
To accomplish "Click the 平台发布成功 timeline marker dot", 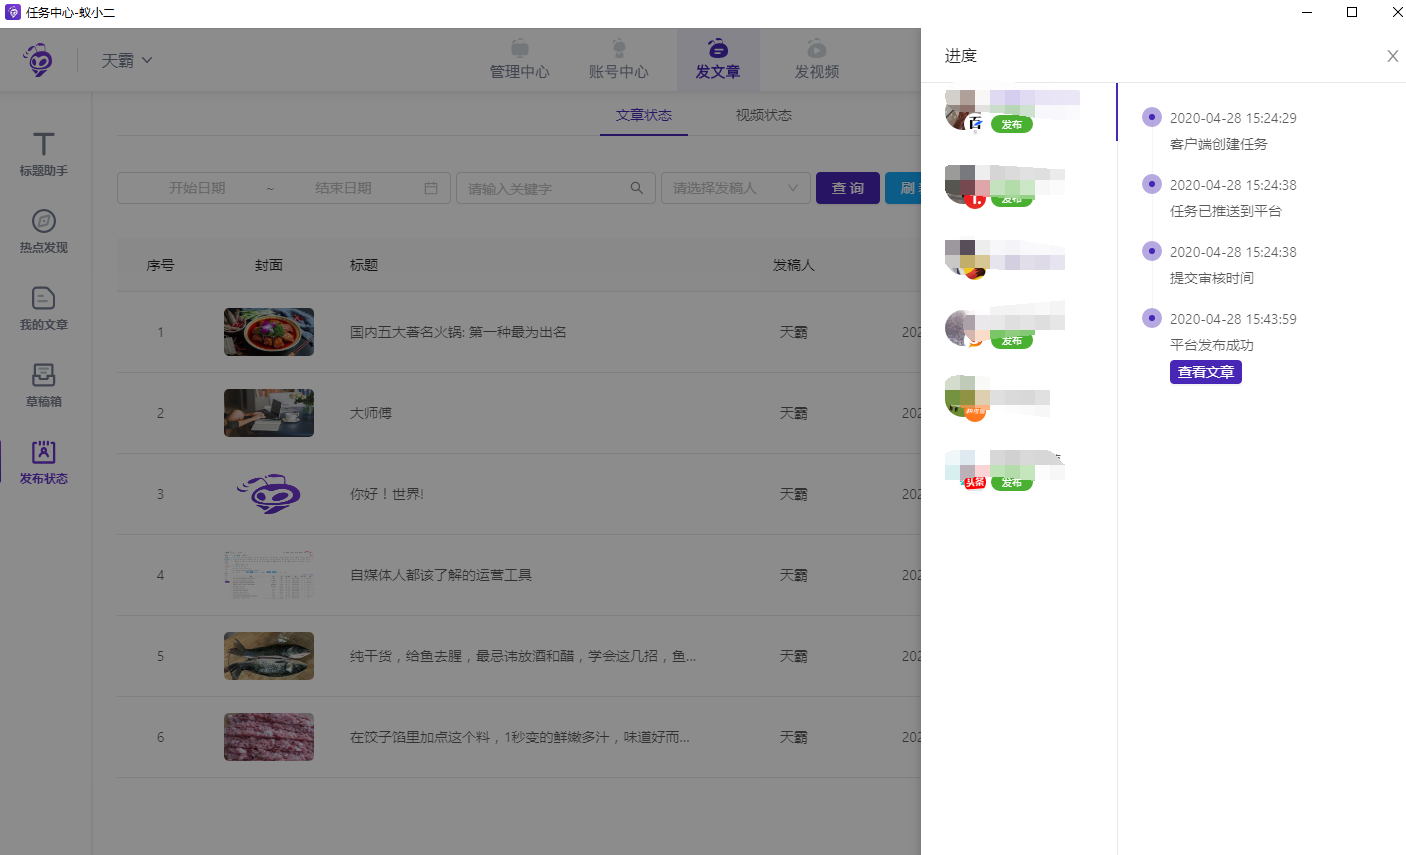I will click(1152, 318).
